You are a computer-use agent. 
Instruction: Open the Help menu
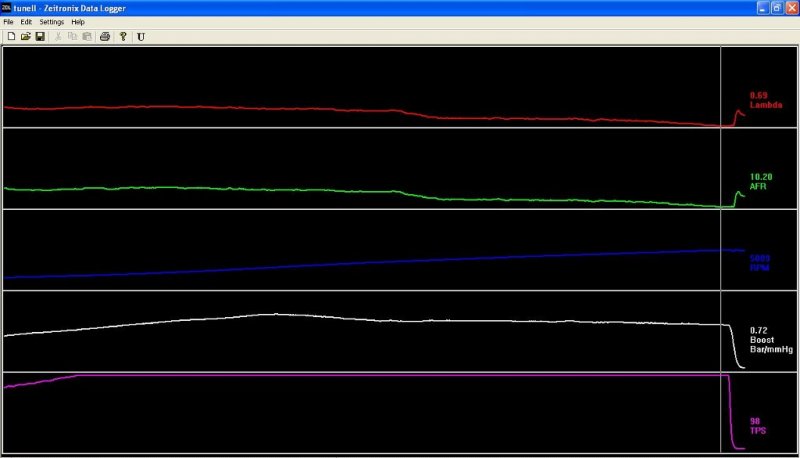click(78, 21)
